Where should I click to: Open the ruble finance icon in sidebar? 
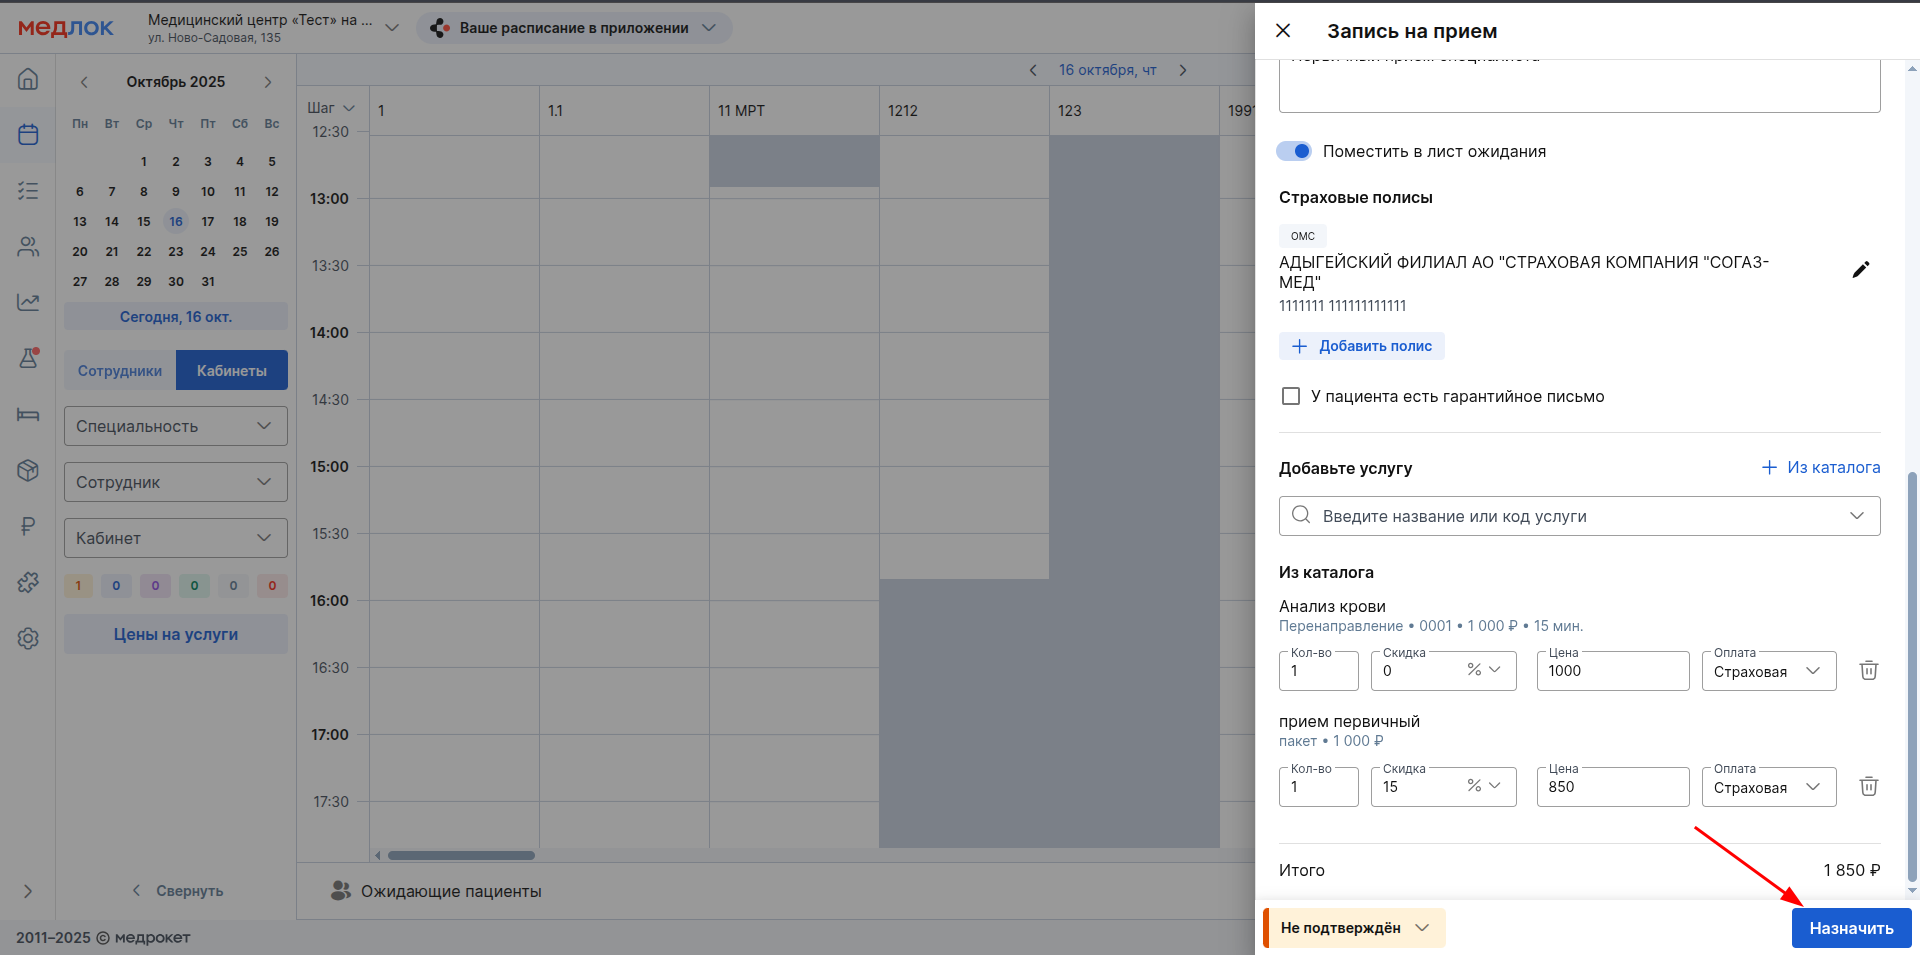pos(28,526)
